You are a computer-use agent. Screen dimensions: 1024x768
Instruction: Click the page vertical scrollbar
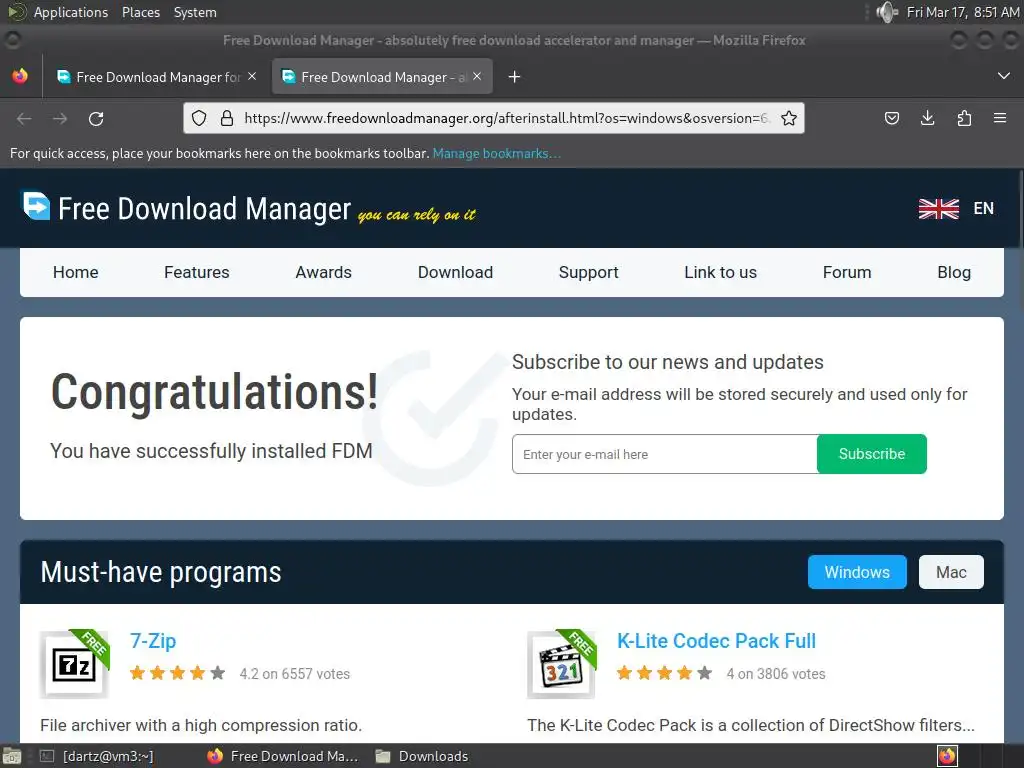[x=1020, y=209]
